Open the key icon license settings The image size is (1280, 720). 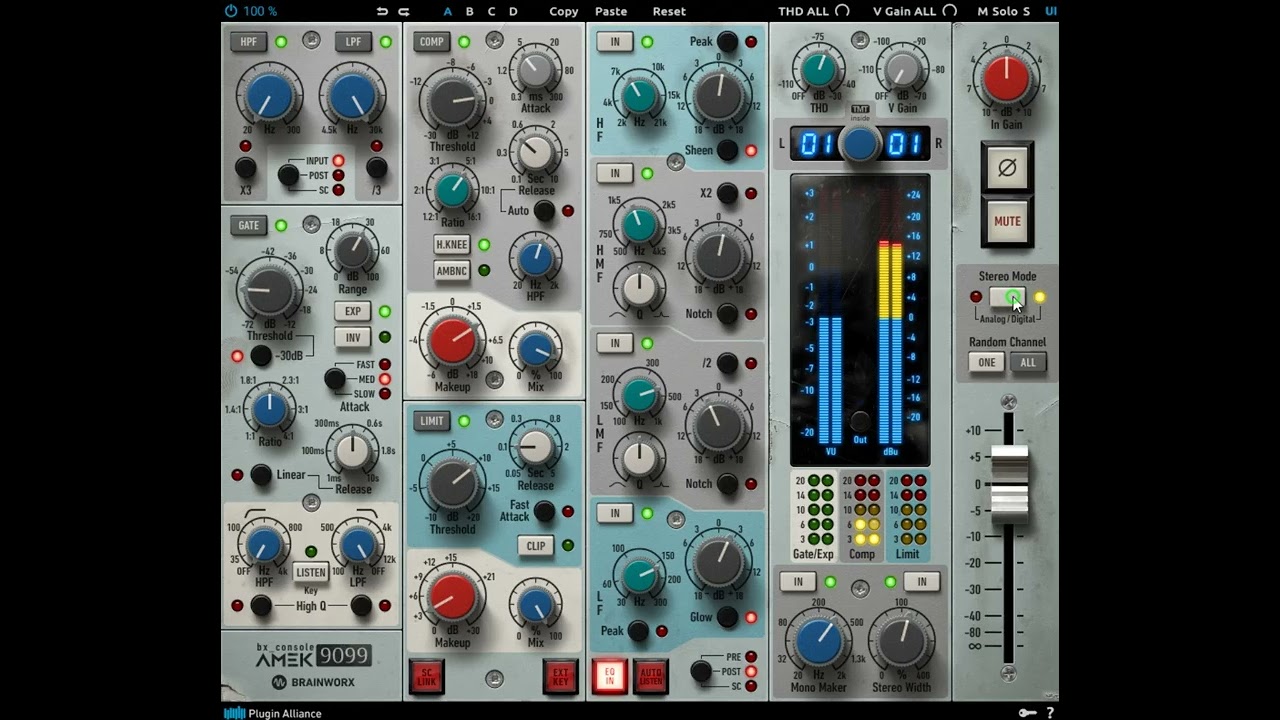(1027, 712)
